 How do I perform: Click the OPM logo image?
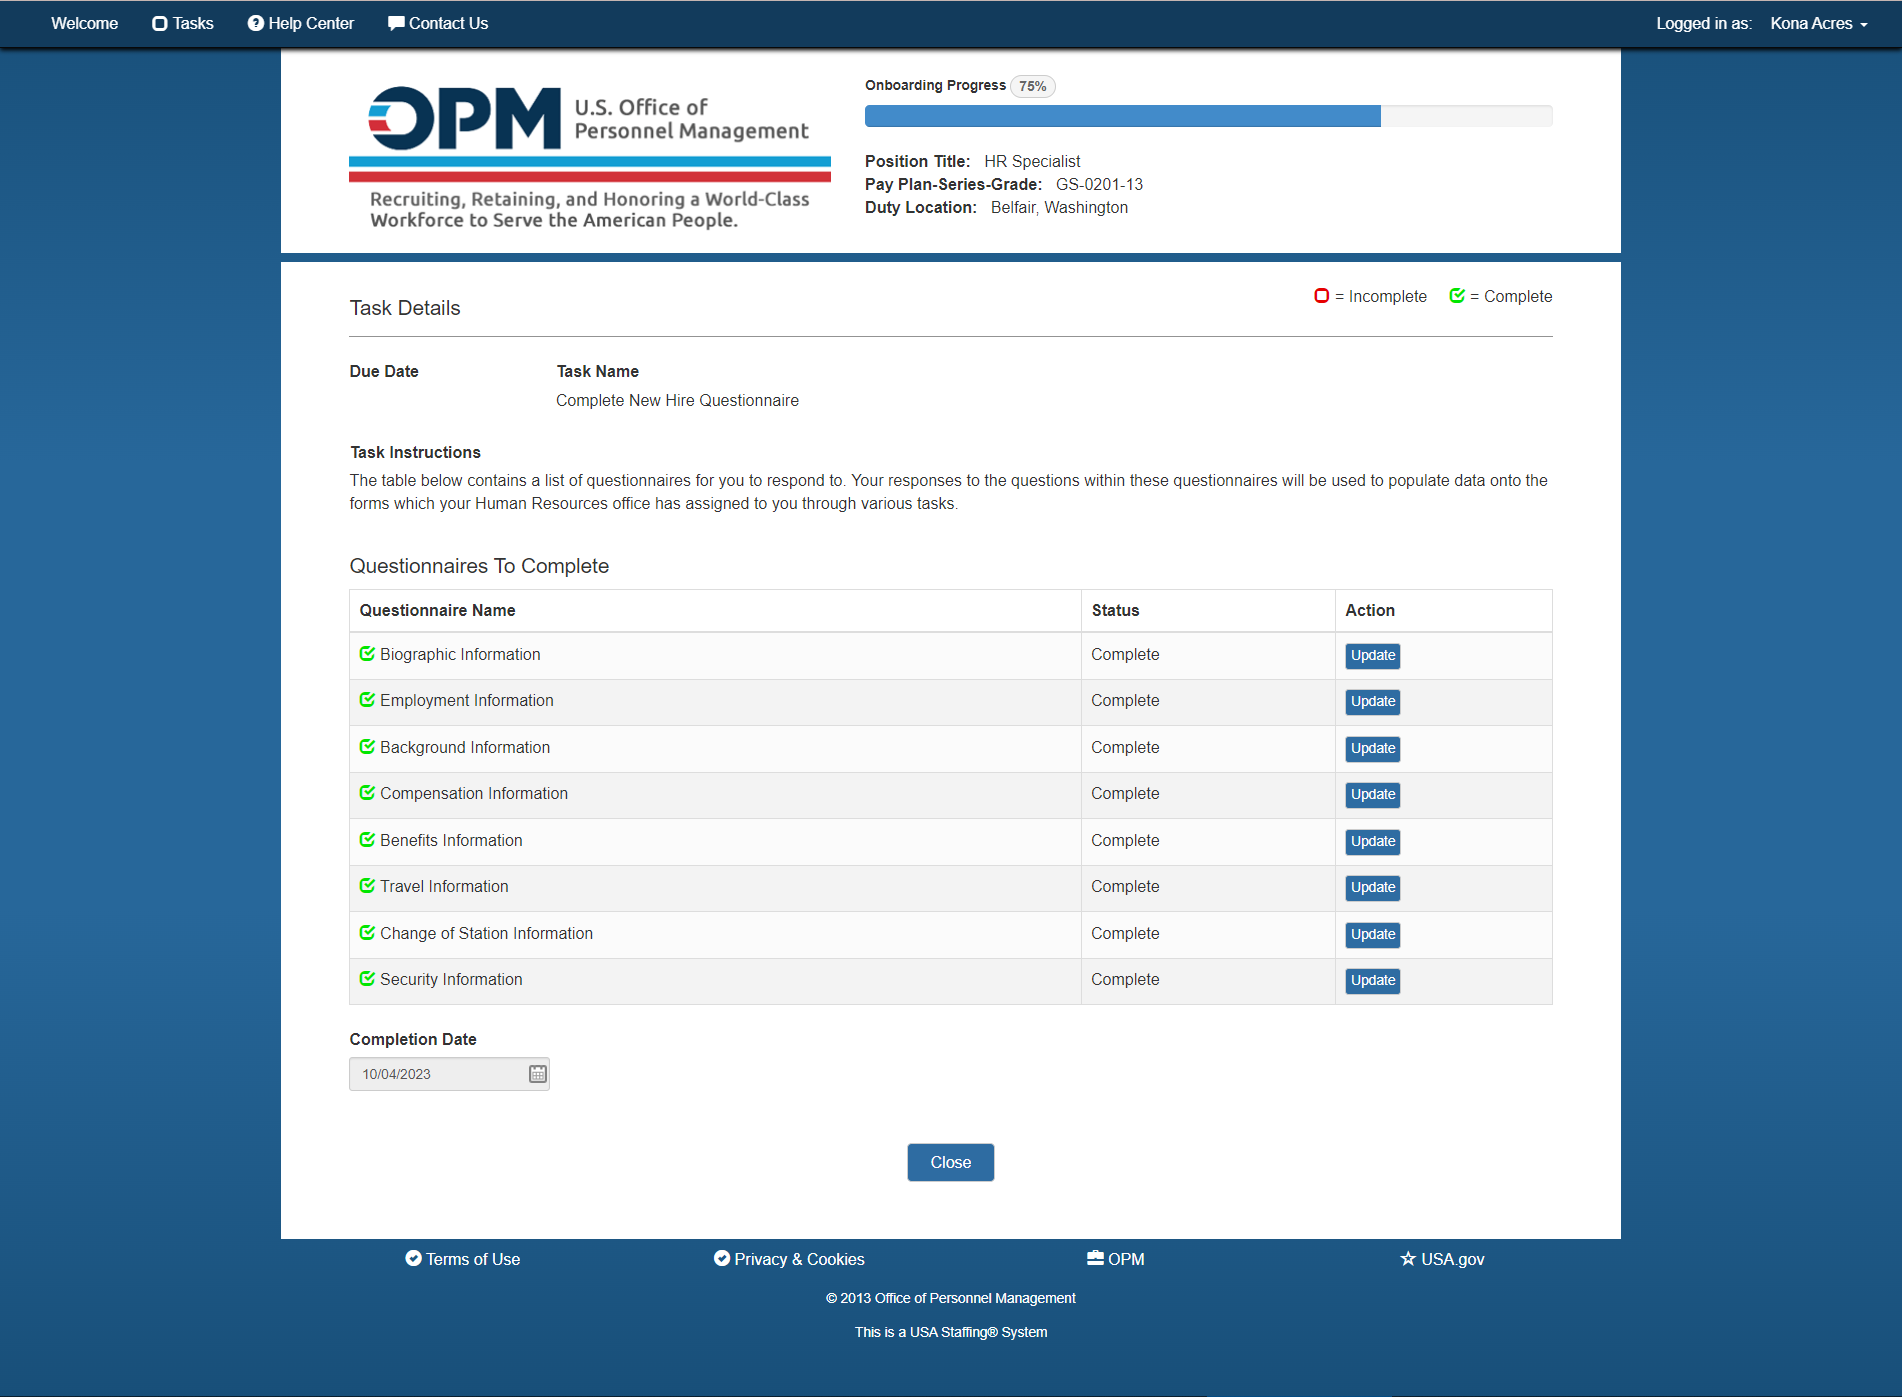coord(590,158)
